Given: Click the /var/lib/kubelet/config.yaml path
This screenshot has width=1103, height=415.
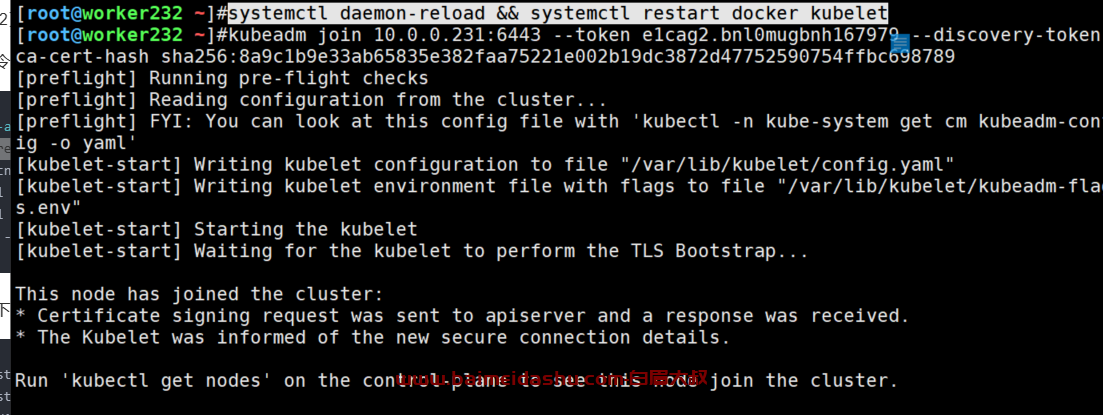Looking at the screenshot, I should coord(787,165).
